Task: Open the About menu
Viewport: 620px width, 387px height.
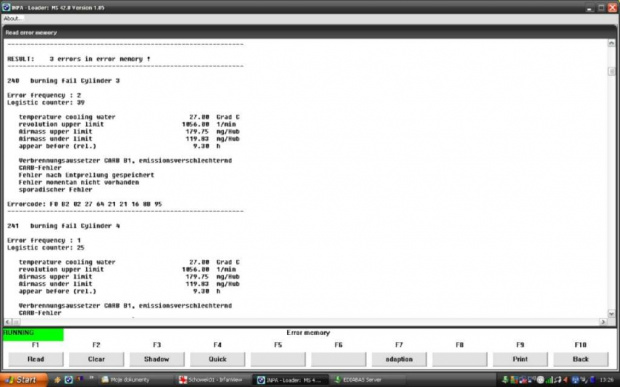Action: click(x=11, y=19)
